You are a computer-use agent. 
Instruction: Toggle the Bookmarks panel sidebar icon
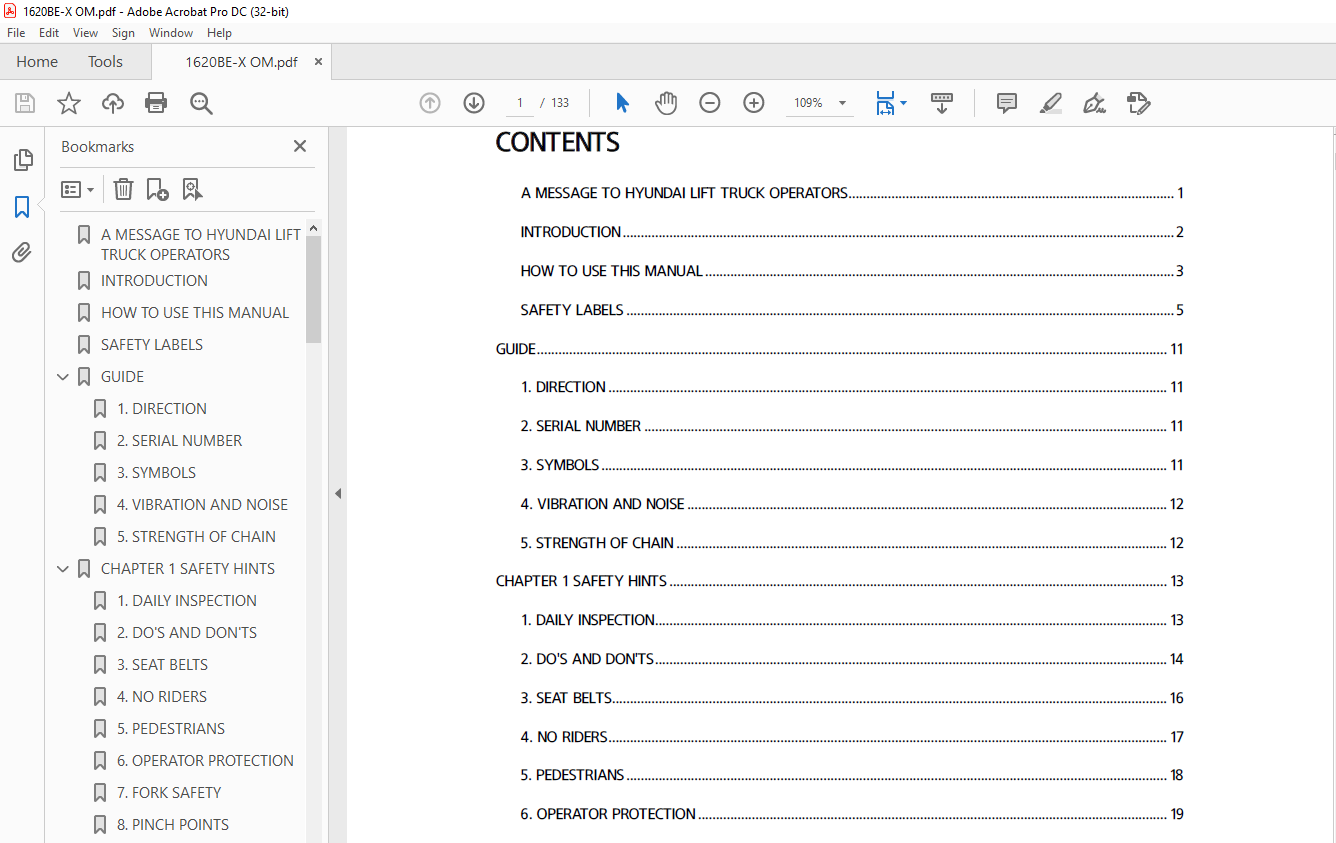click(22, 207)
